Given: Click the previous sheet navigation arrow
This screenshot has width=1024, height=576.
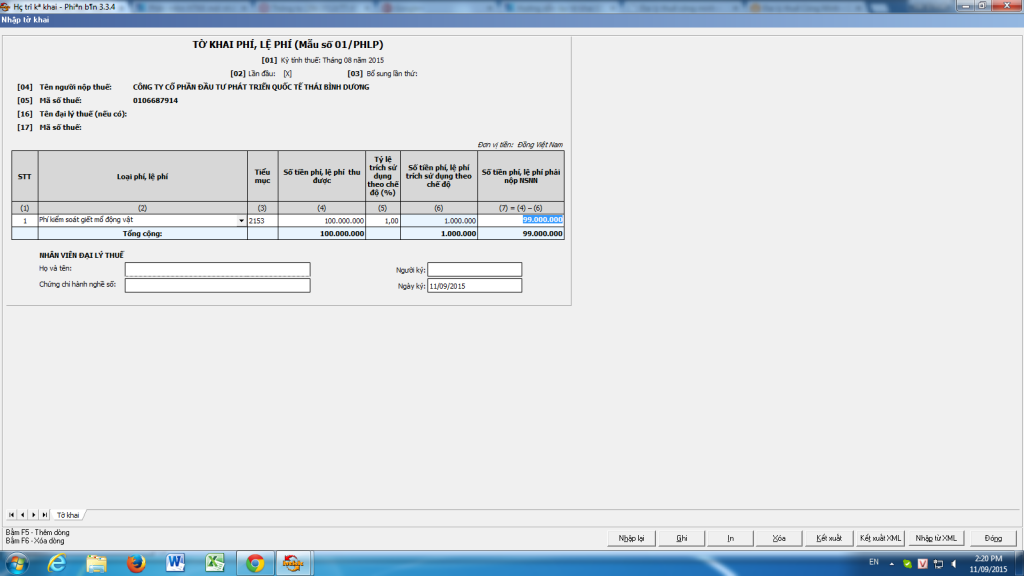Looking at the screenshot, I should pyautogui.click(x=22, y=514).
